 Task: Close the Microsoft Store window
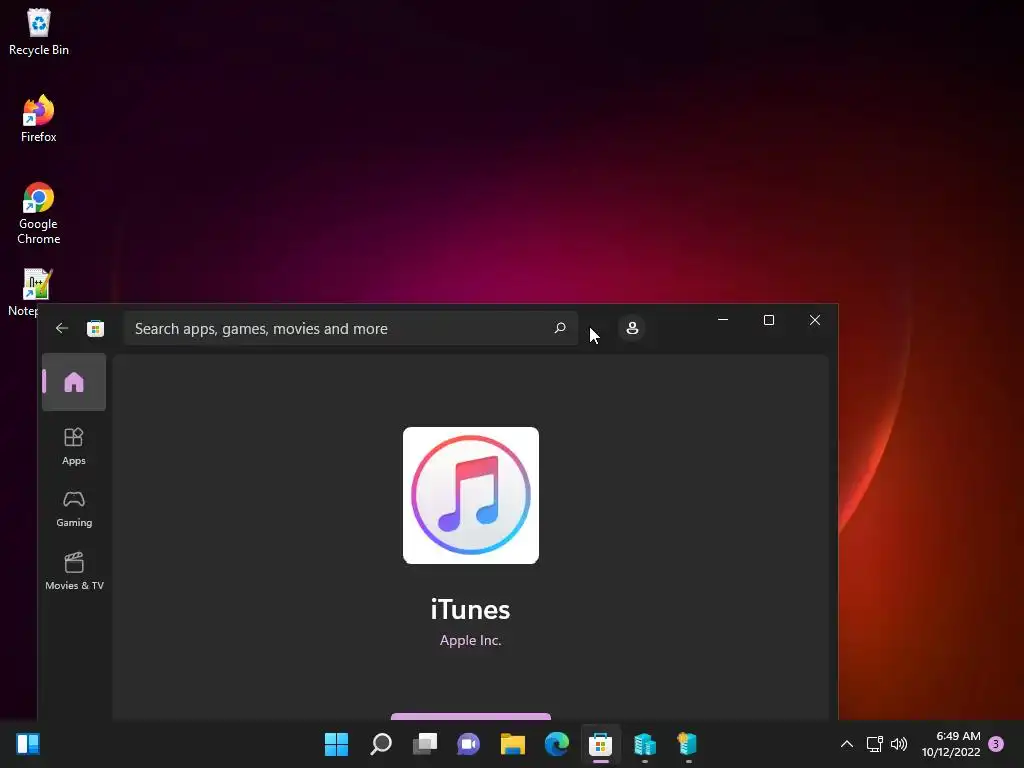pos(815,320)
